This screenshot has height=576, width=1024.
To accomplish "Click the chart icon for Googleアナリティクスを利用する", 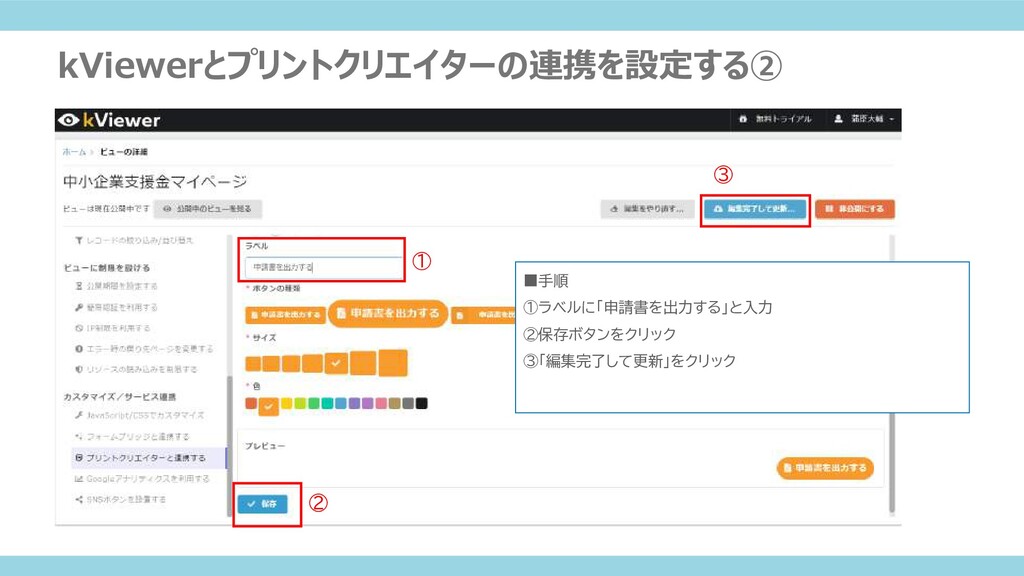I will [78, 479].
